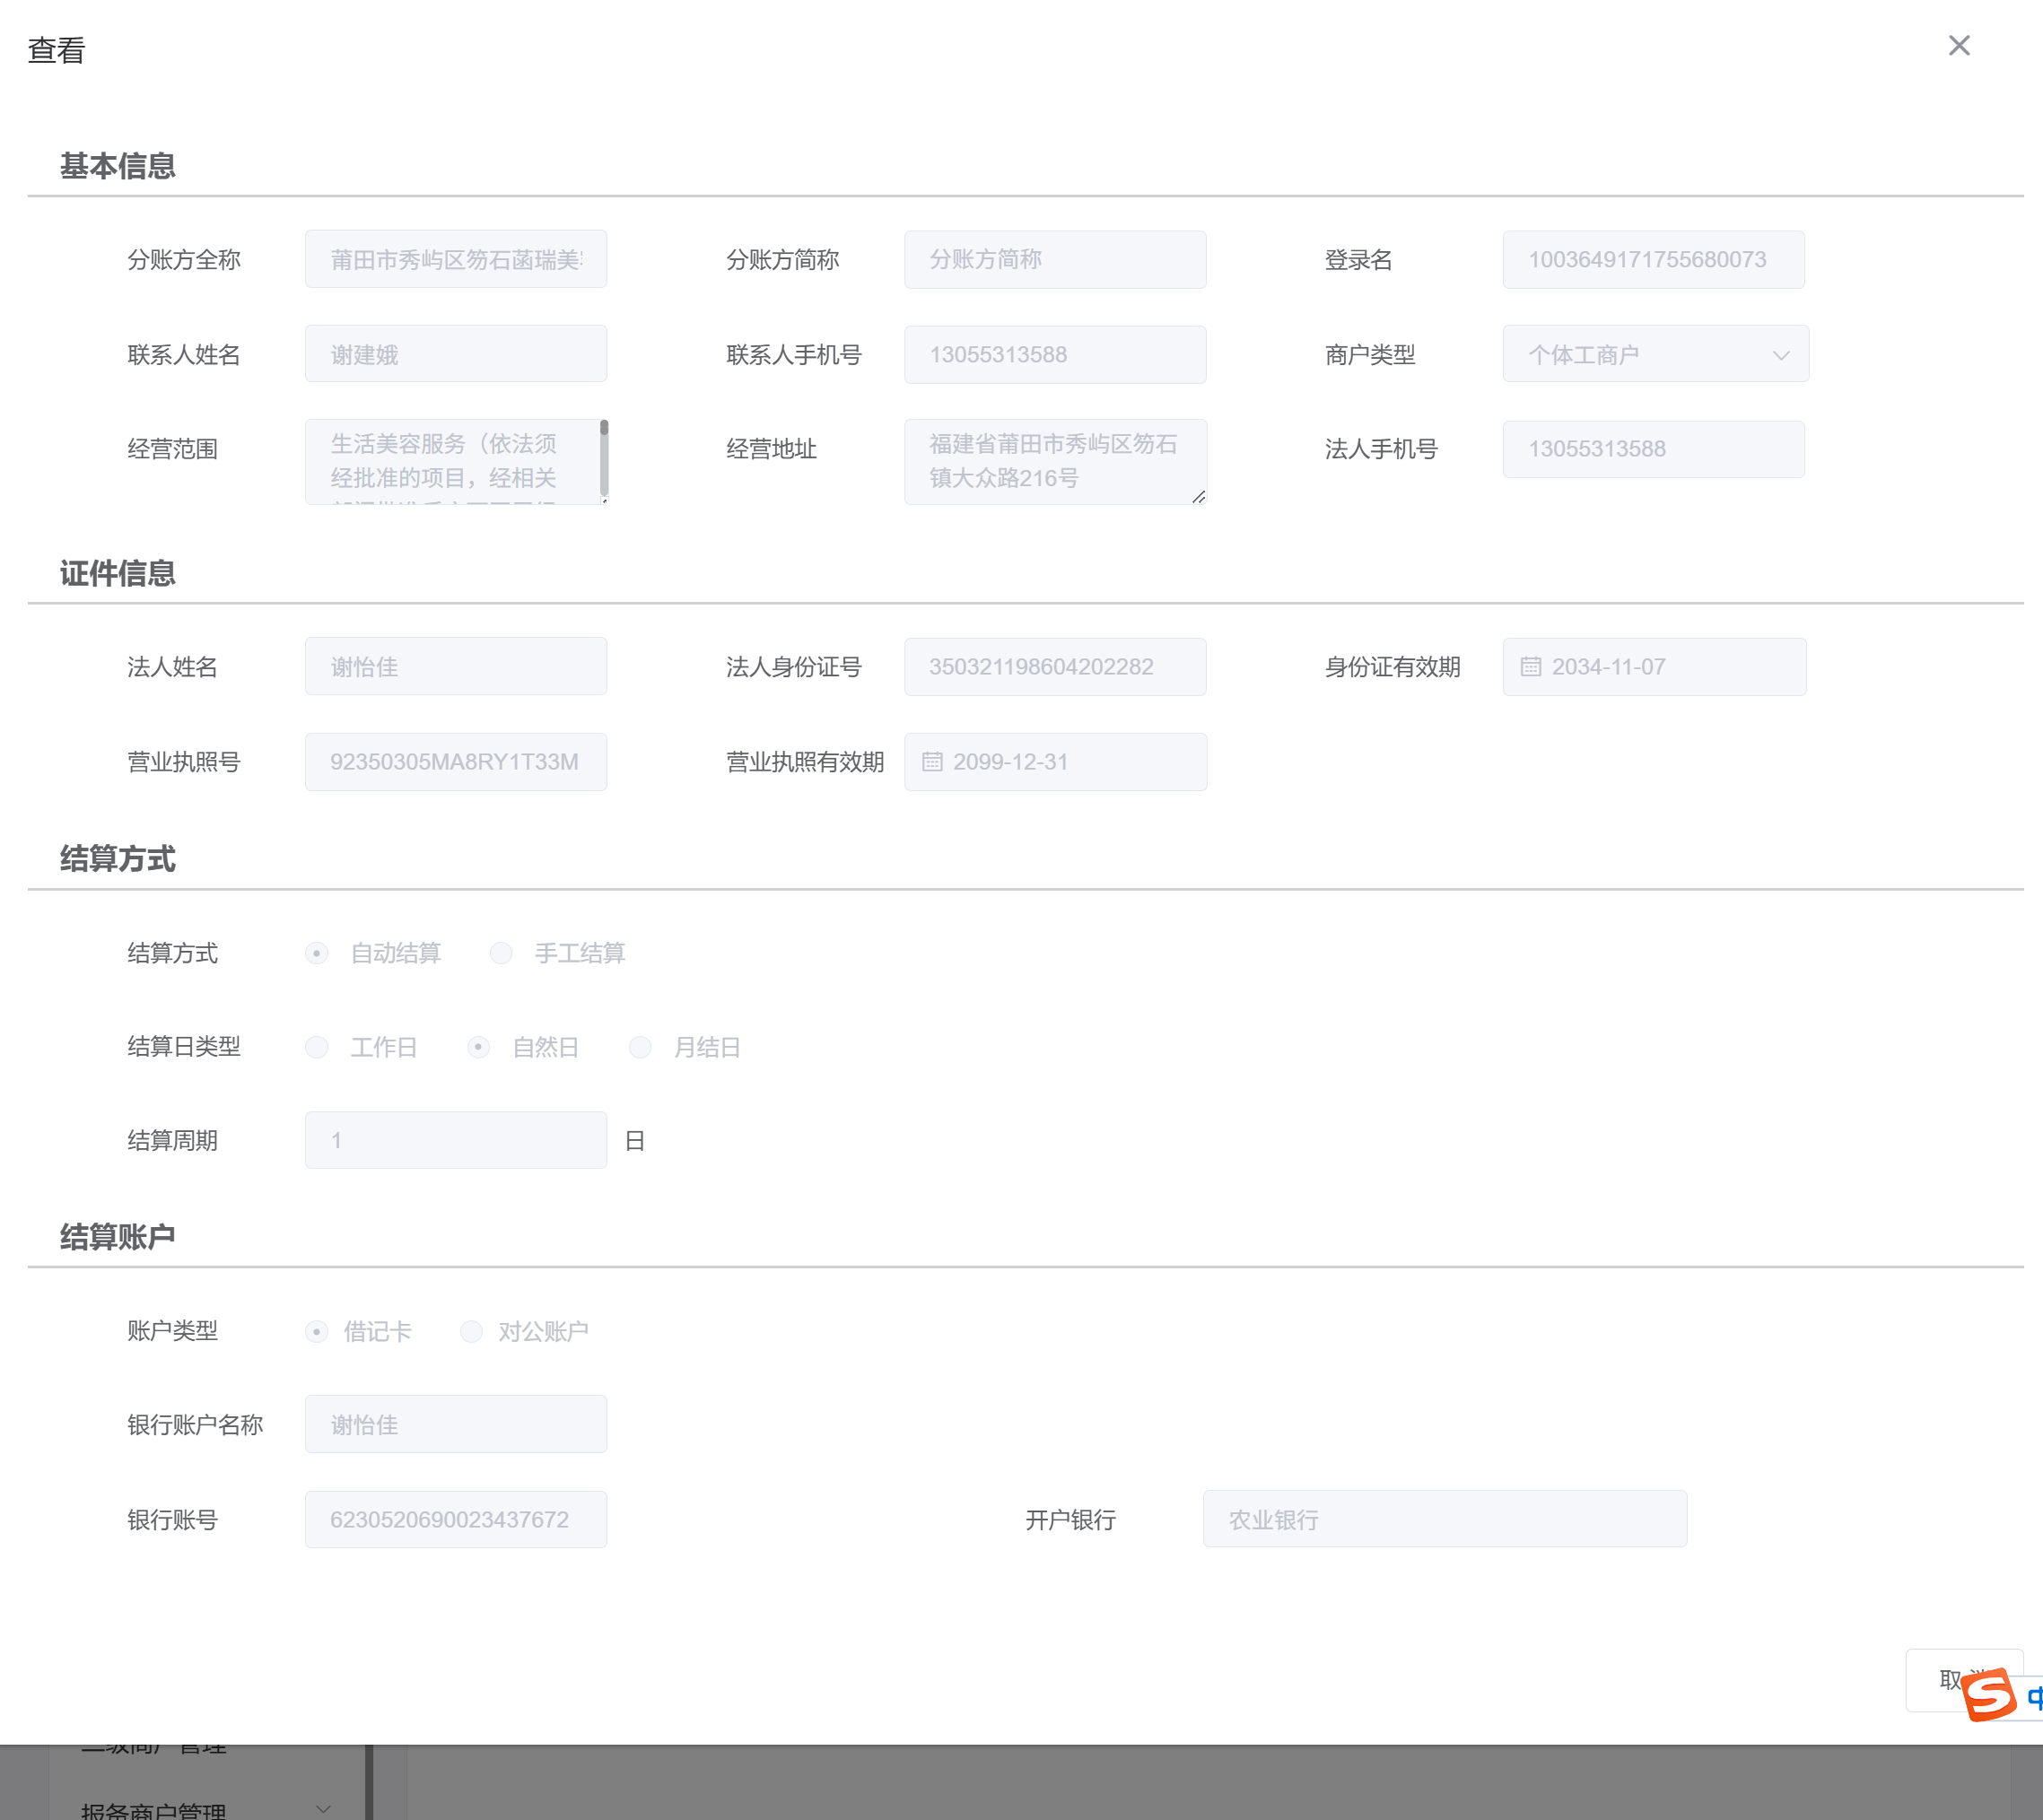The height and width of the screenshot is (1820, 2043).
Task: Click the Sogou input method icon
Action: (x=1987, y=1694)
